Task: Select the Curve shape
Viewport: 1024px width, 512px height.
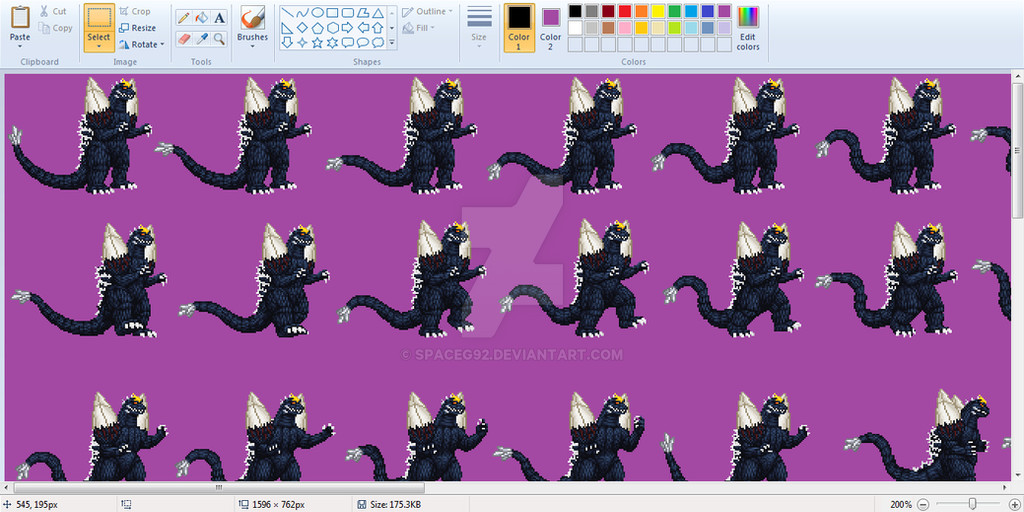Action: pyautogui.click(x=302, y=12)
